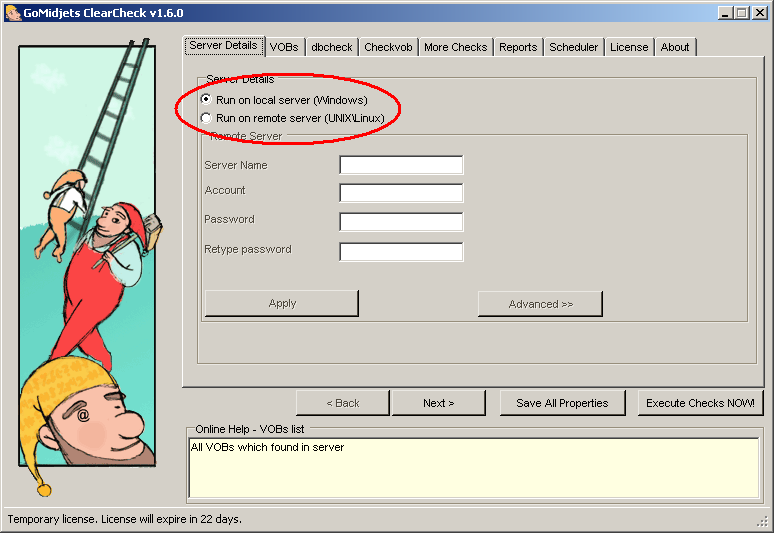Open the dbcheck tab
The height and width of the screenshot is (533, 774).
[x=330, y=47]
